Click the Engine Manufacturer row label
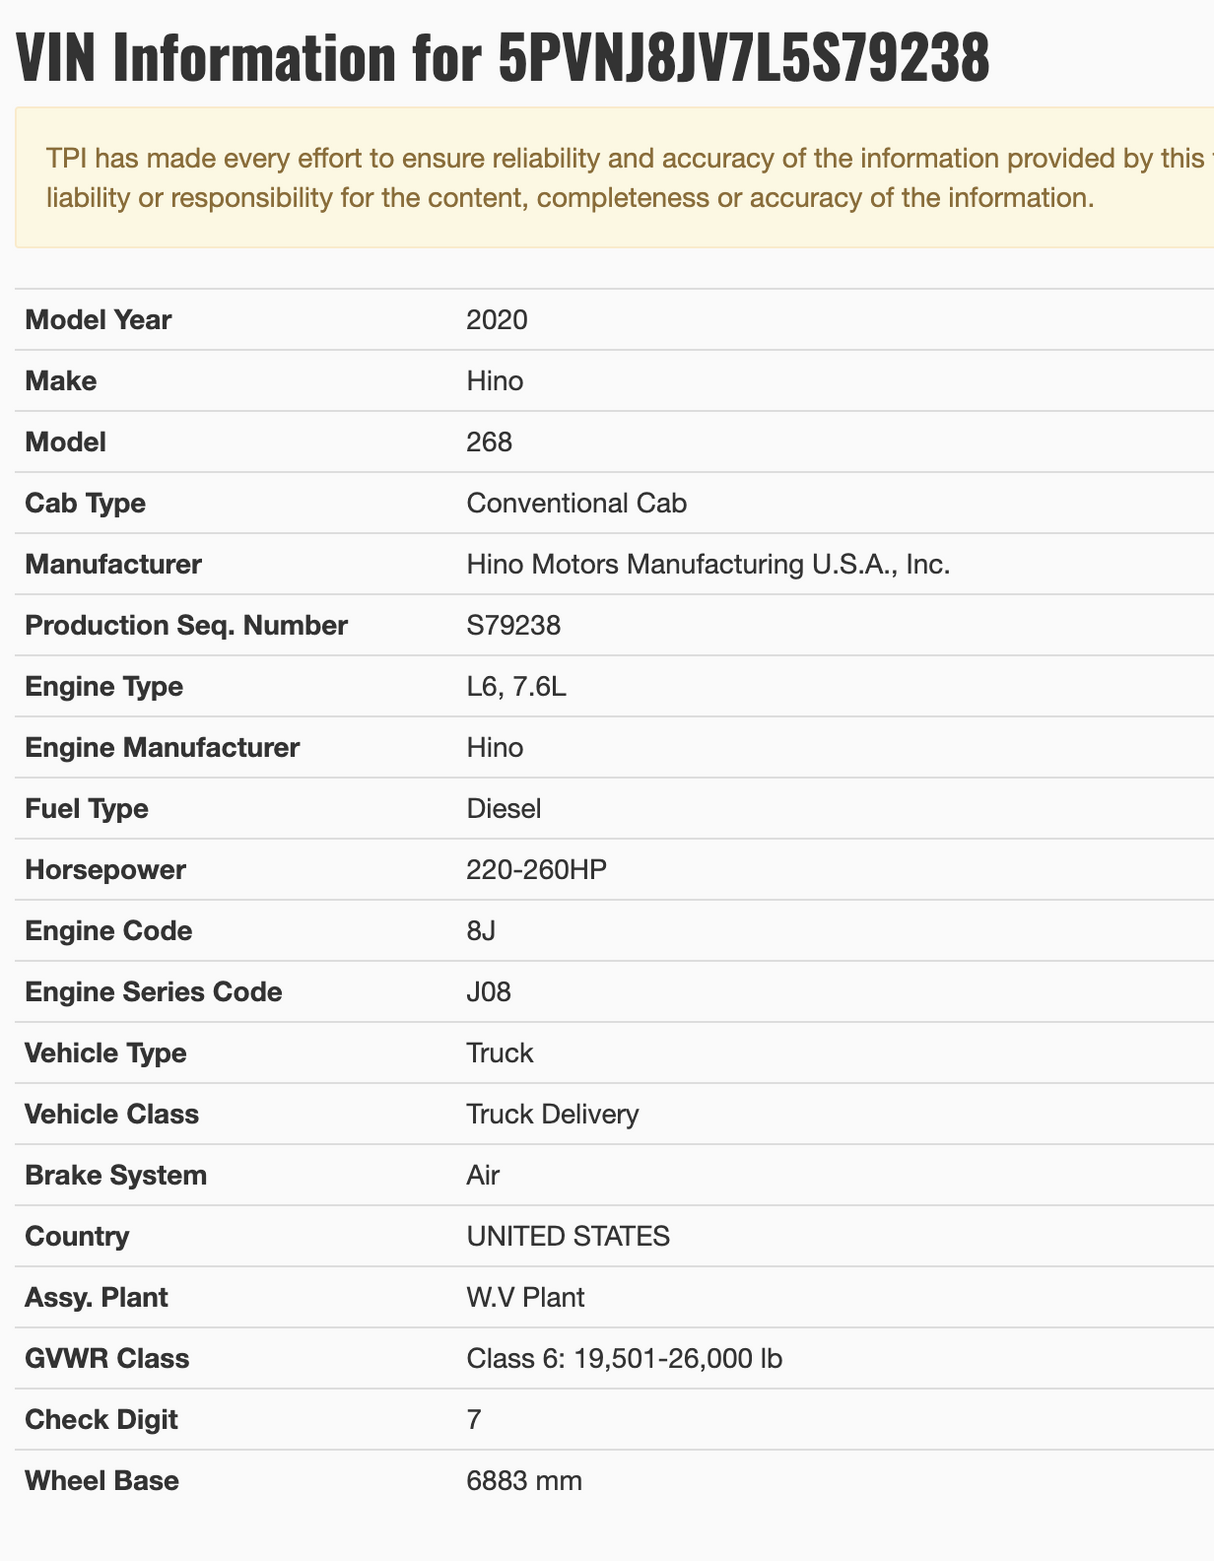Image resolution: width=1214 pixels, height=1561 pixels. coord(162,748)
